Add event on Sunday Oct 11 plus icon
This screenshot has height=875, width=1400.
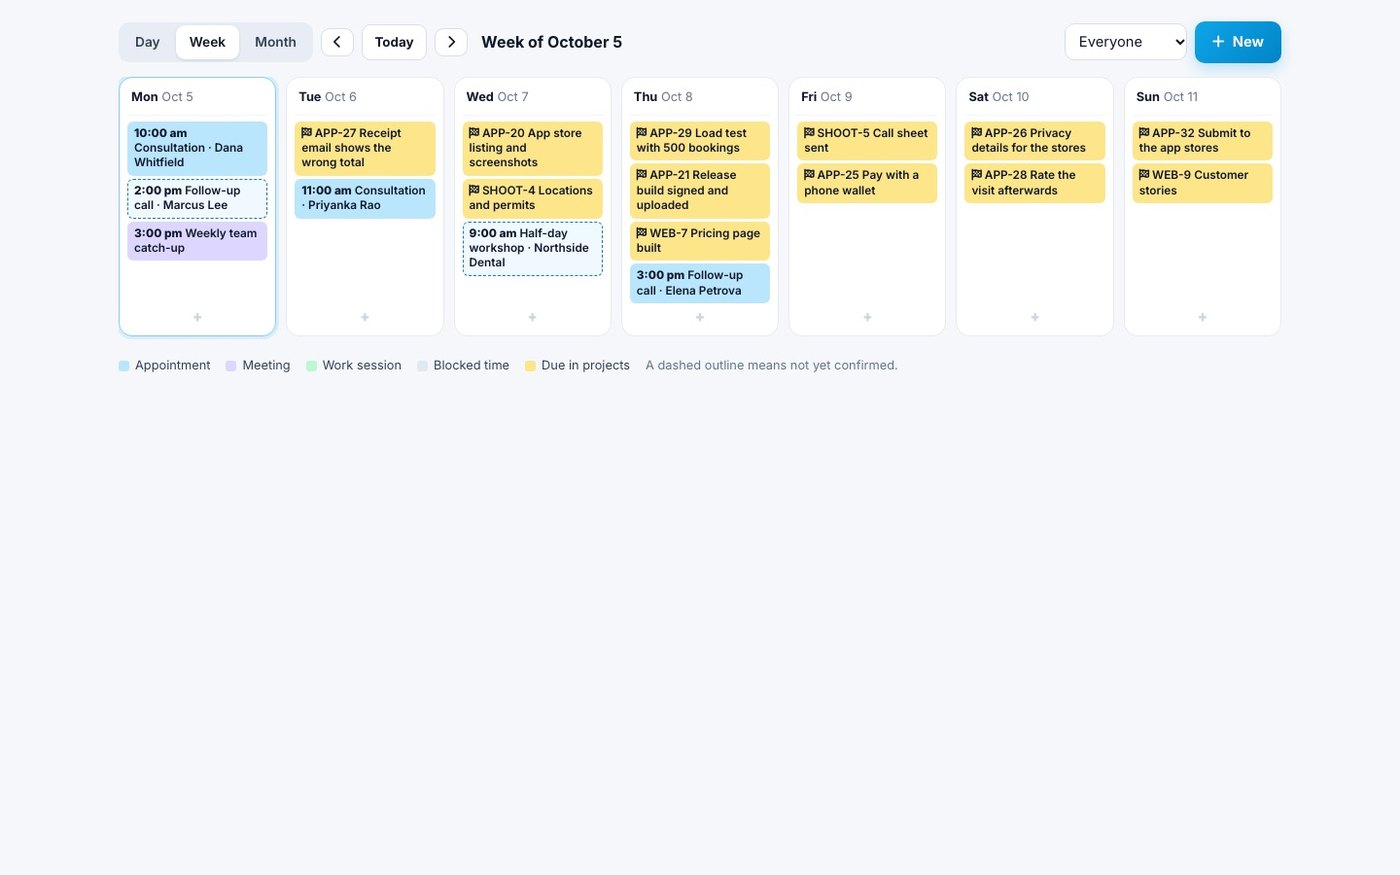pyautogui.click(x=1202, y=317)
